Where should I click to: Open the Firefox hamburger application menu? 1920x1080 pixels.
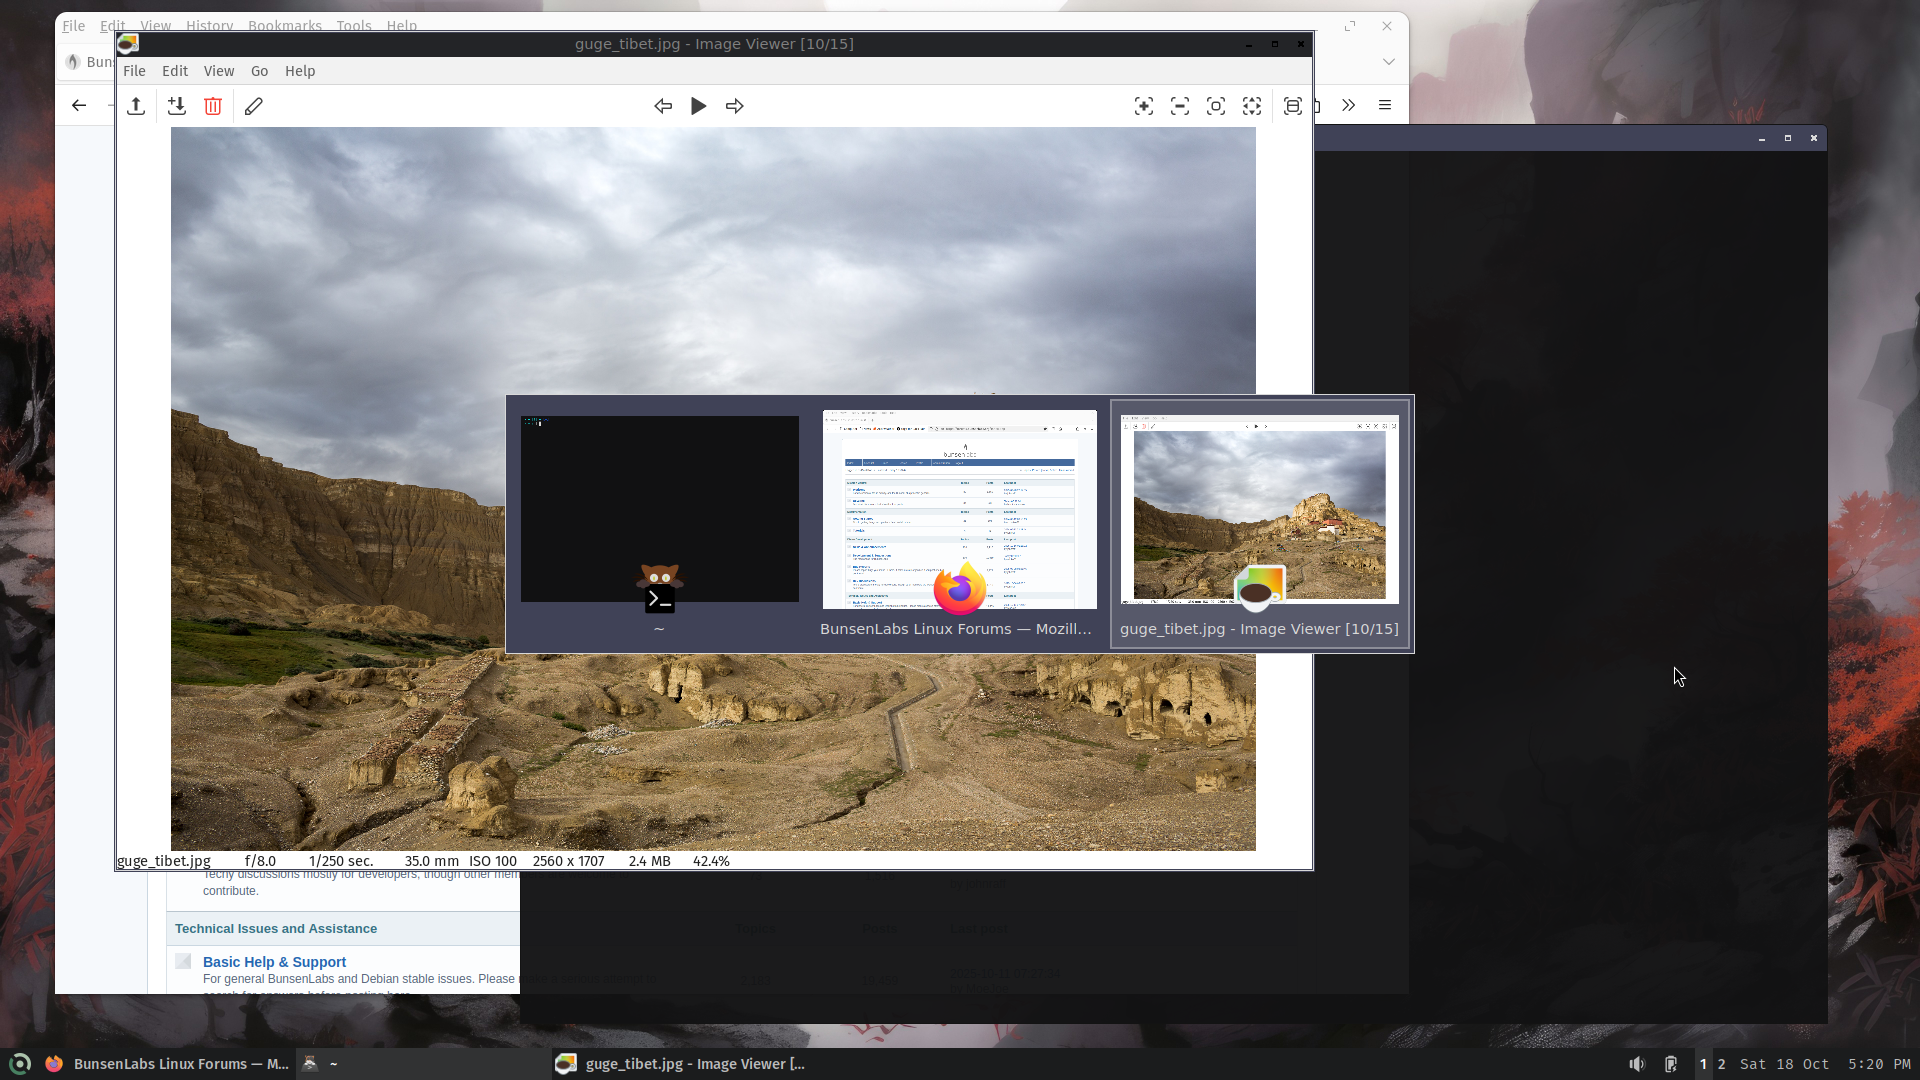(x=1385, y=105)
